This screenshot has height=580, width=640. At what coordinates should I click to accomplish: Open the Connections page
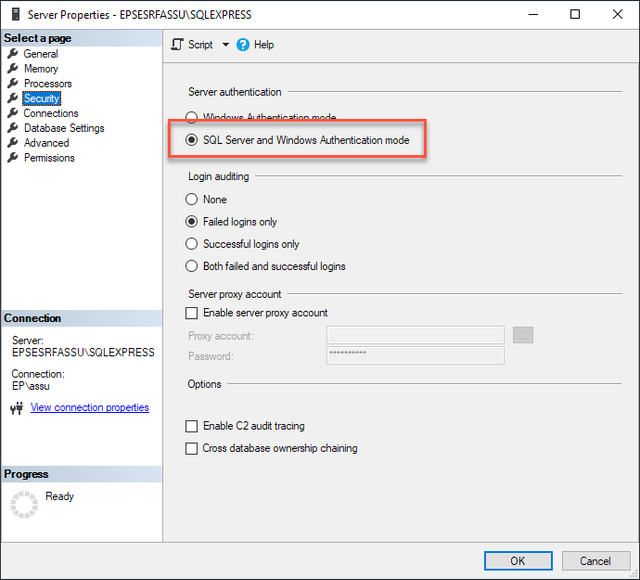(x=51, y=113)
